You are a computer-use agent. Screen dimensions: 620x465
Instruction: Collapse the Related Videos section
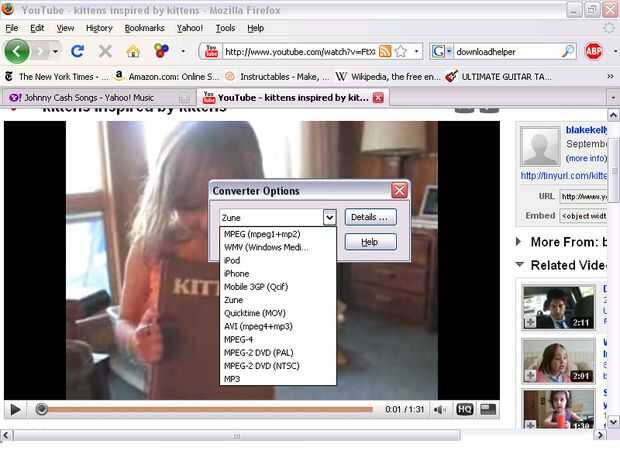coord(520,264)
